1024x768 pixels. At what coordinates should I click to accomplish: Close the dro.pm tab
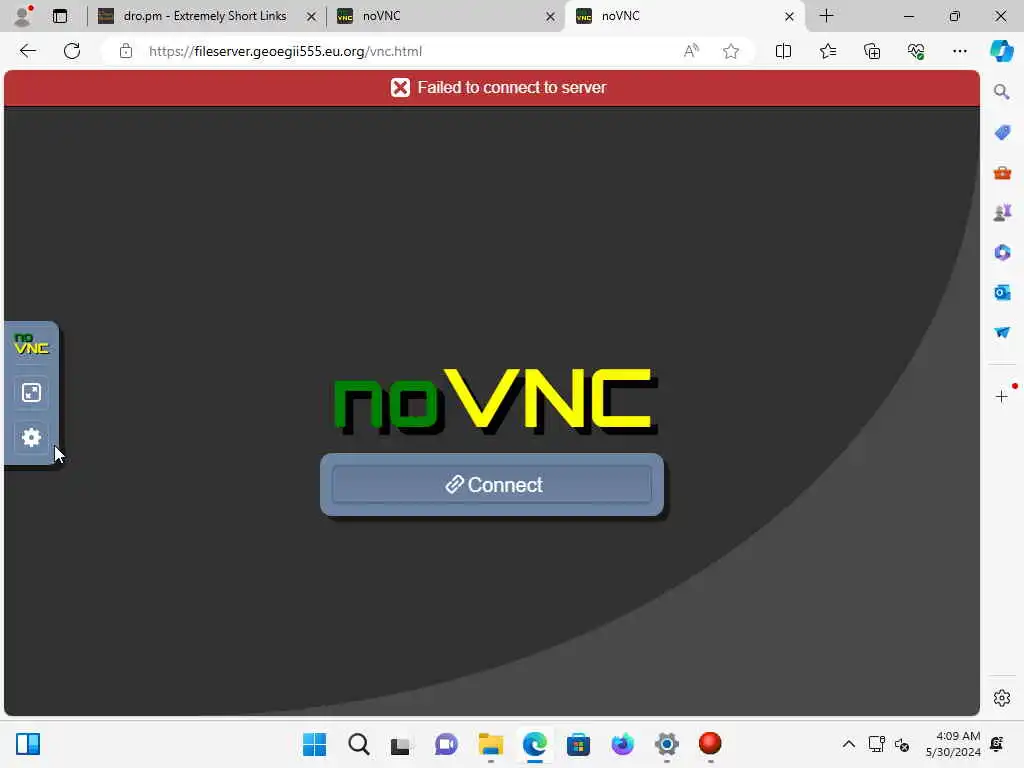312,16
